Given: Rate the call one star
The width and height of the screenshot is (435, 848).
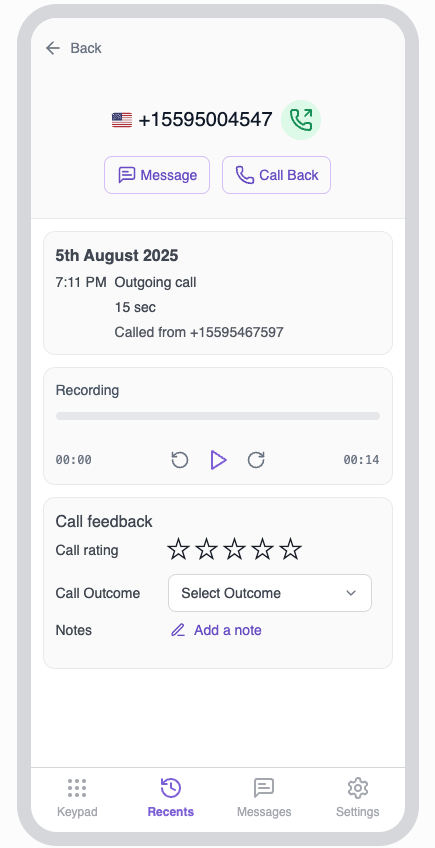Looking at the screenshot, I should coord(179,549).
